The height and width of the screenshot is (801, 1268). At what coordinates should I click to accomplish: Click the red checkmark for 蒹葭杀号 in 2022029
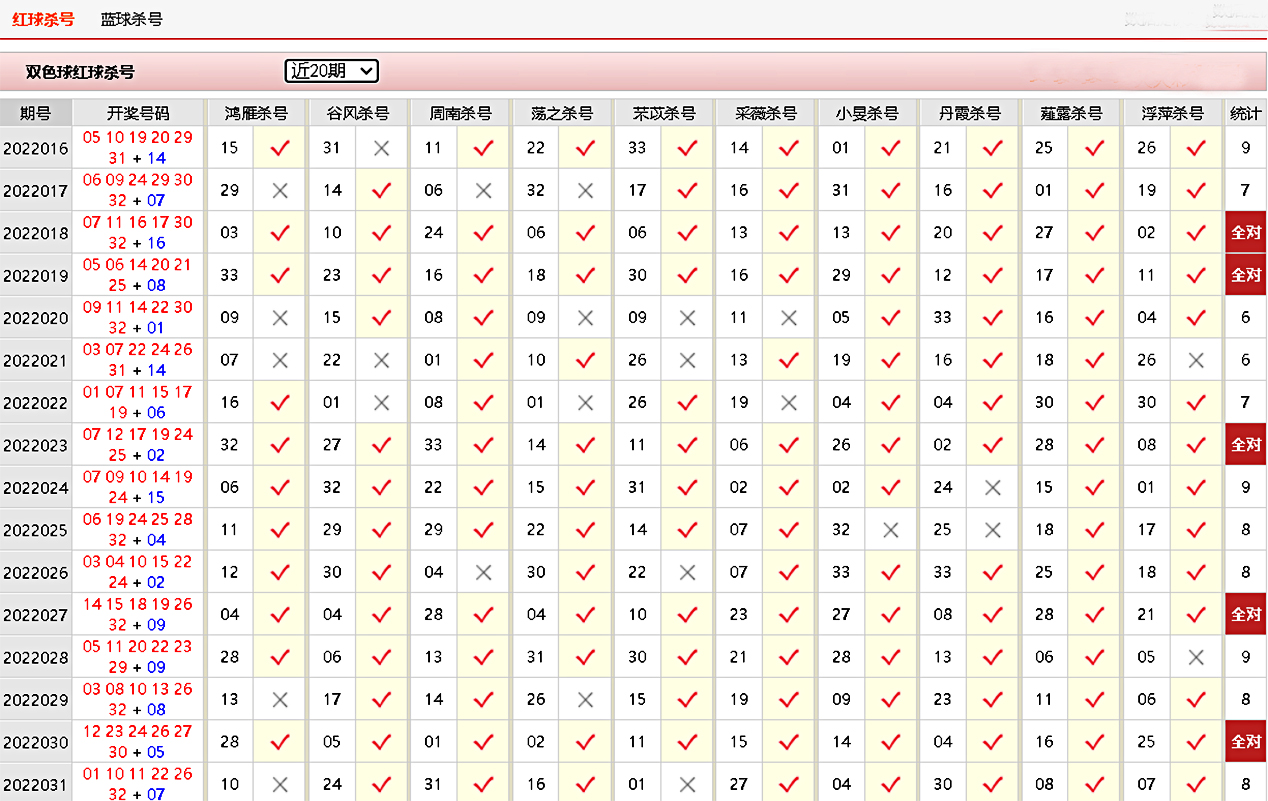[x=1095, y=700]
